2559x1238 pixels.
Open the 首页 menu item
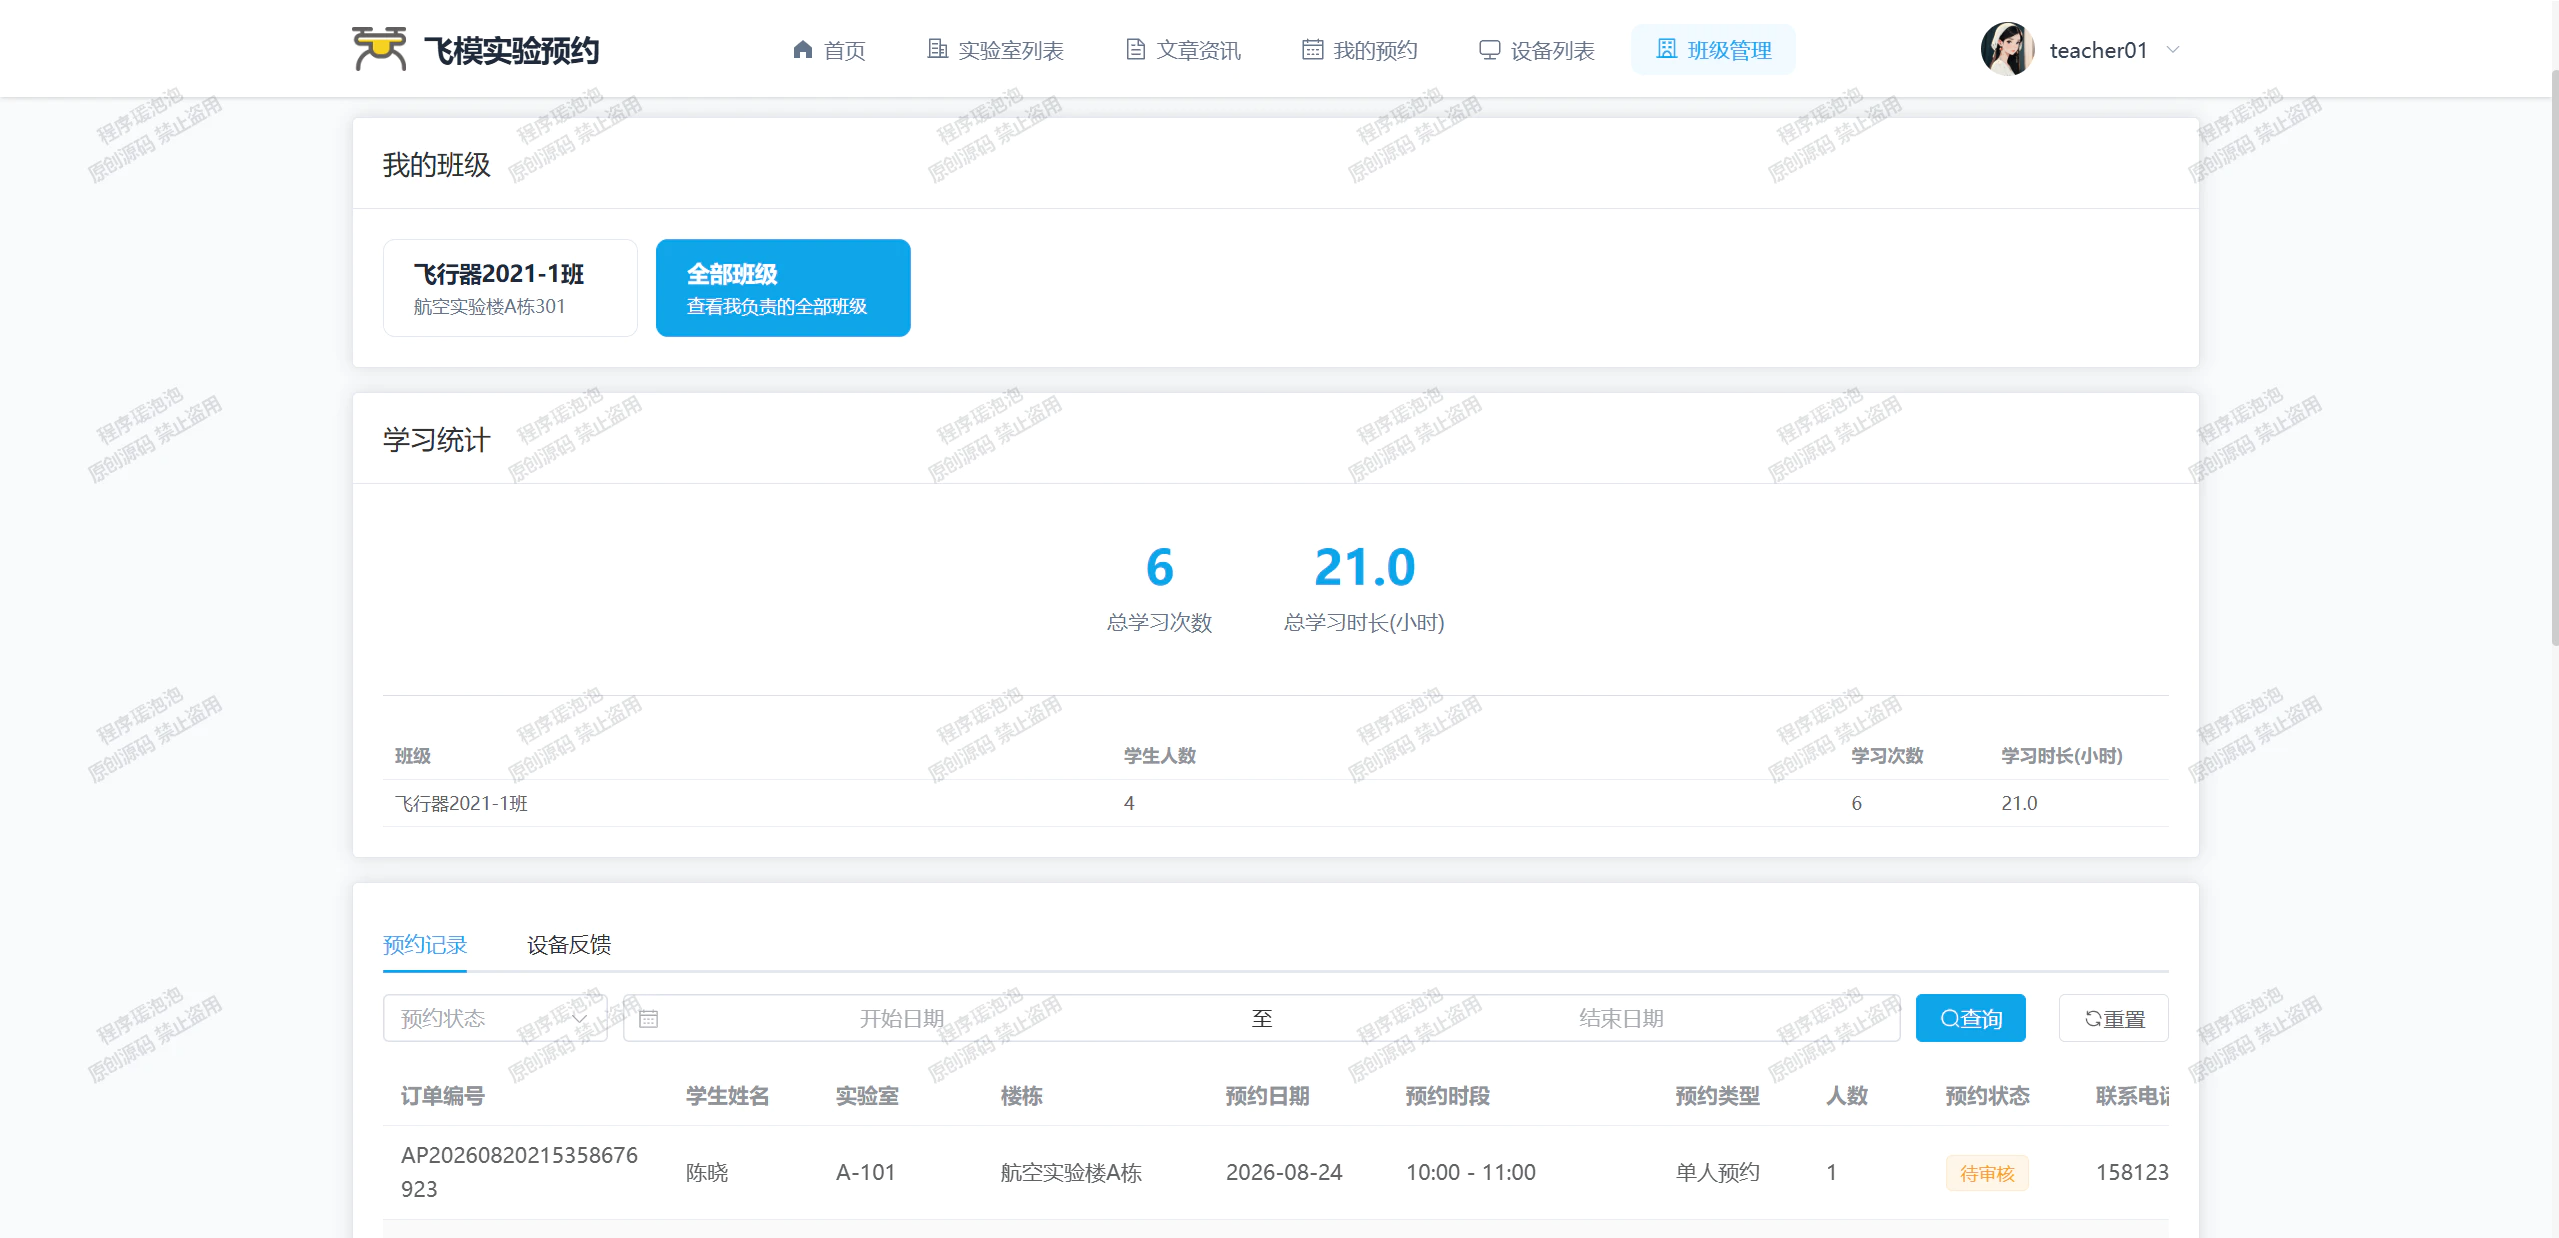pyautogui.click(x=829, y=50)
